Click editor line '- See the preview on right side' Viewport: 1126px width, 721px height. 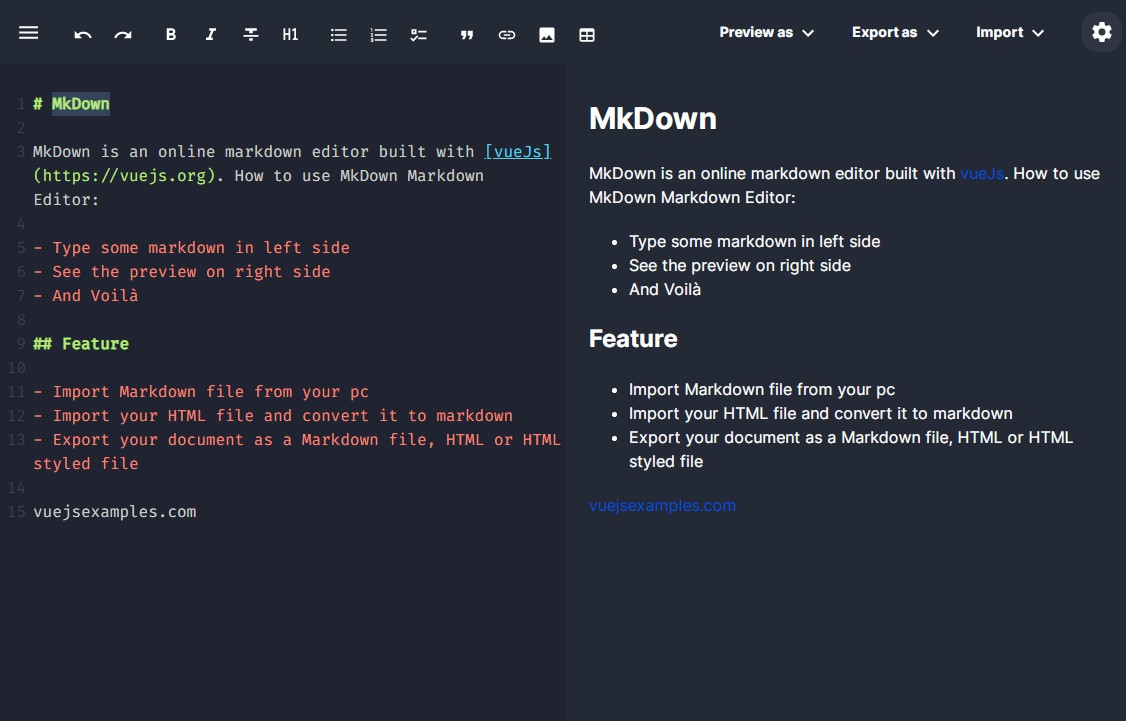(182, 271)
